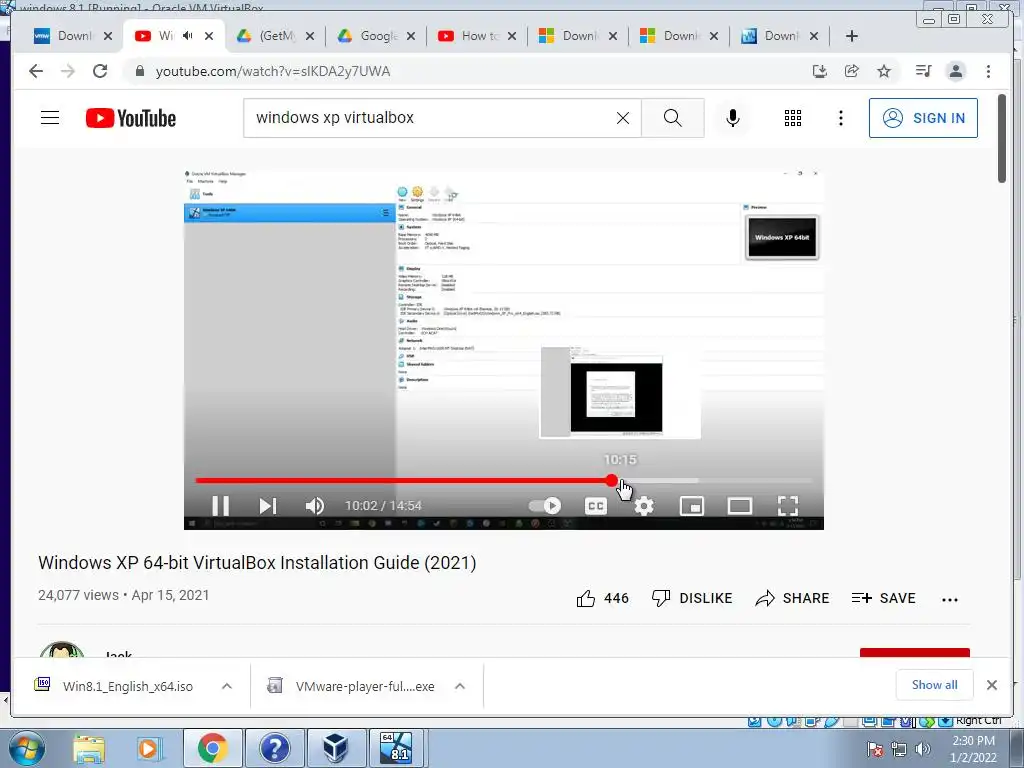Share this page icon in address bar
Image resolution: width=1024 pixels, height=768 pixels.
(852, 71)
